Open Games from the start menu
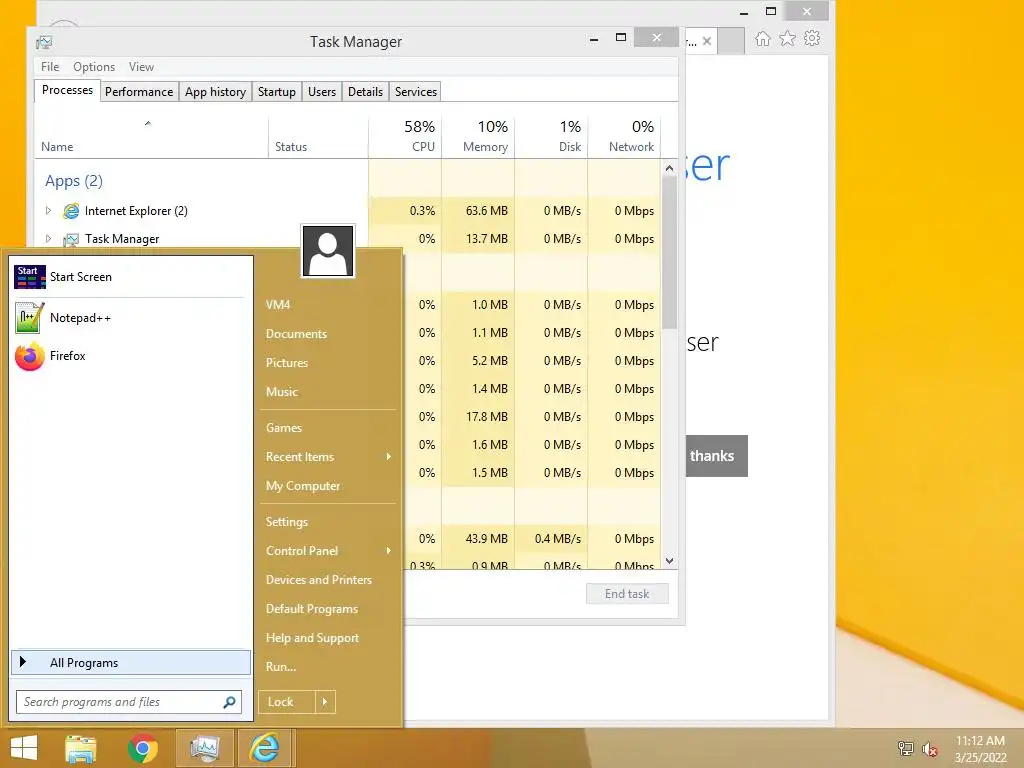The height and width of the screenshot is (768, 1024). pos(283,428)
